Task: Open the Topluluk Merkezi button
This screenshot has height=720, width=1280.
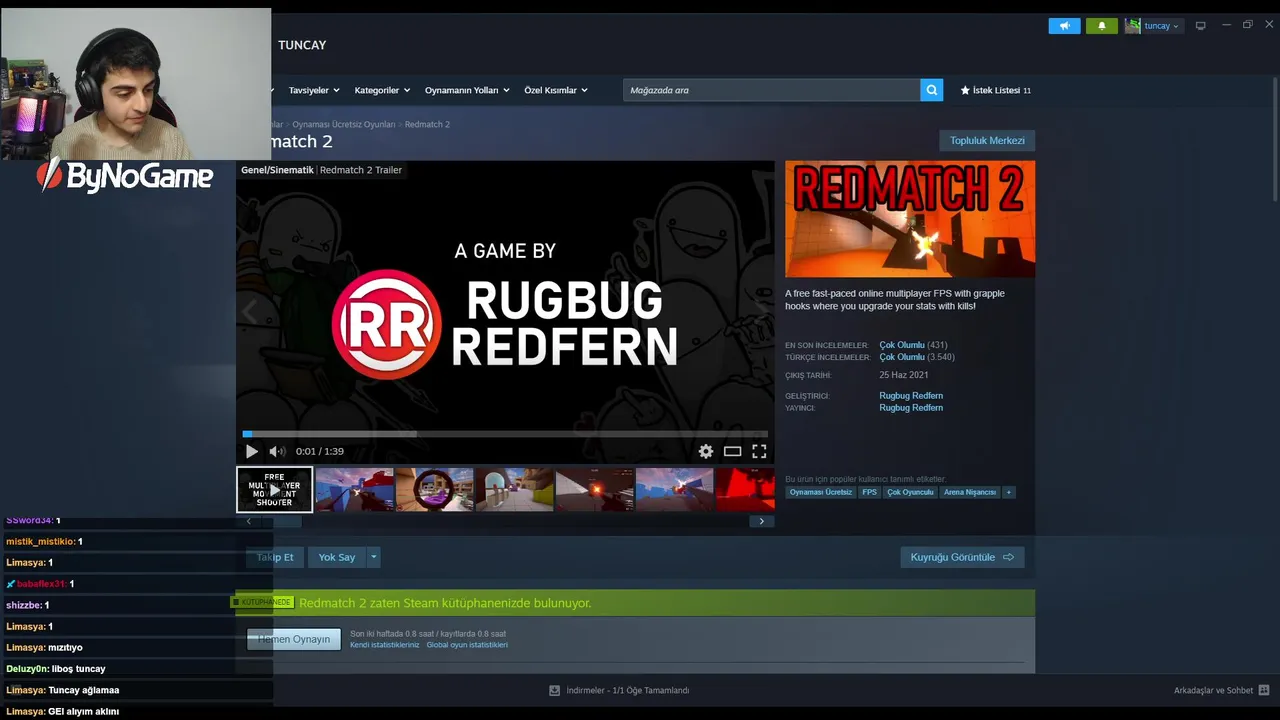Action: tap(987, 140)
